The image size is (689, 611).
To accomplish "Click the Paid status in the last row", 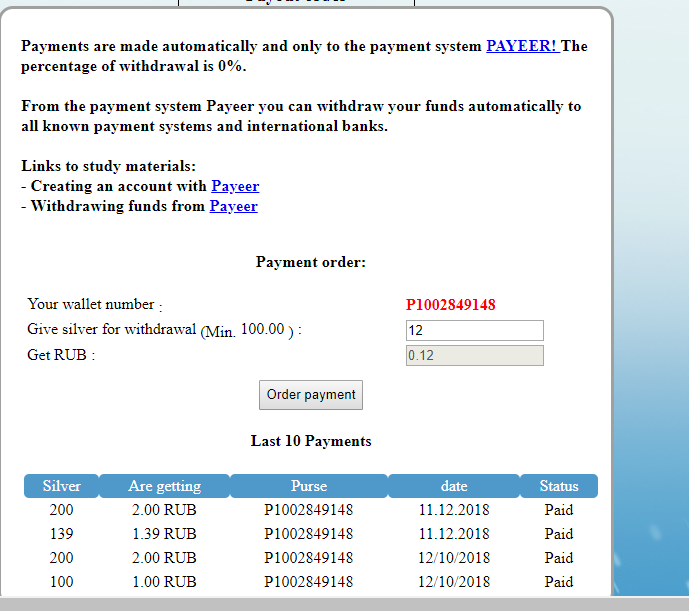I will coord(559,582).
